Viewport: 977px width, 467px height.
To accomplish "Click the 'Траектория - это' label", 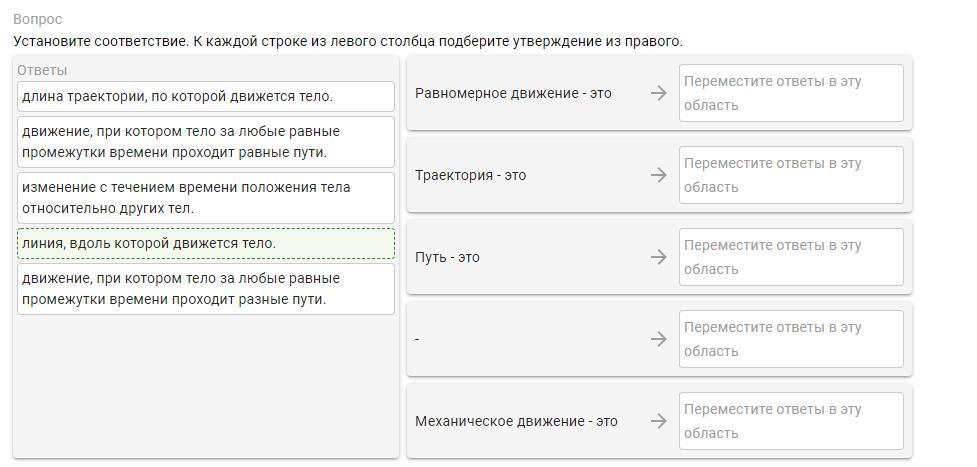I will [x=471, y=175].
